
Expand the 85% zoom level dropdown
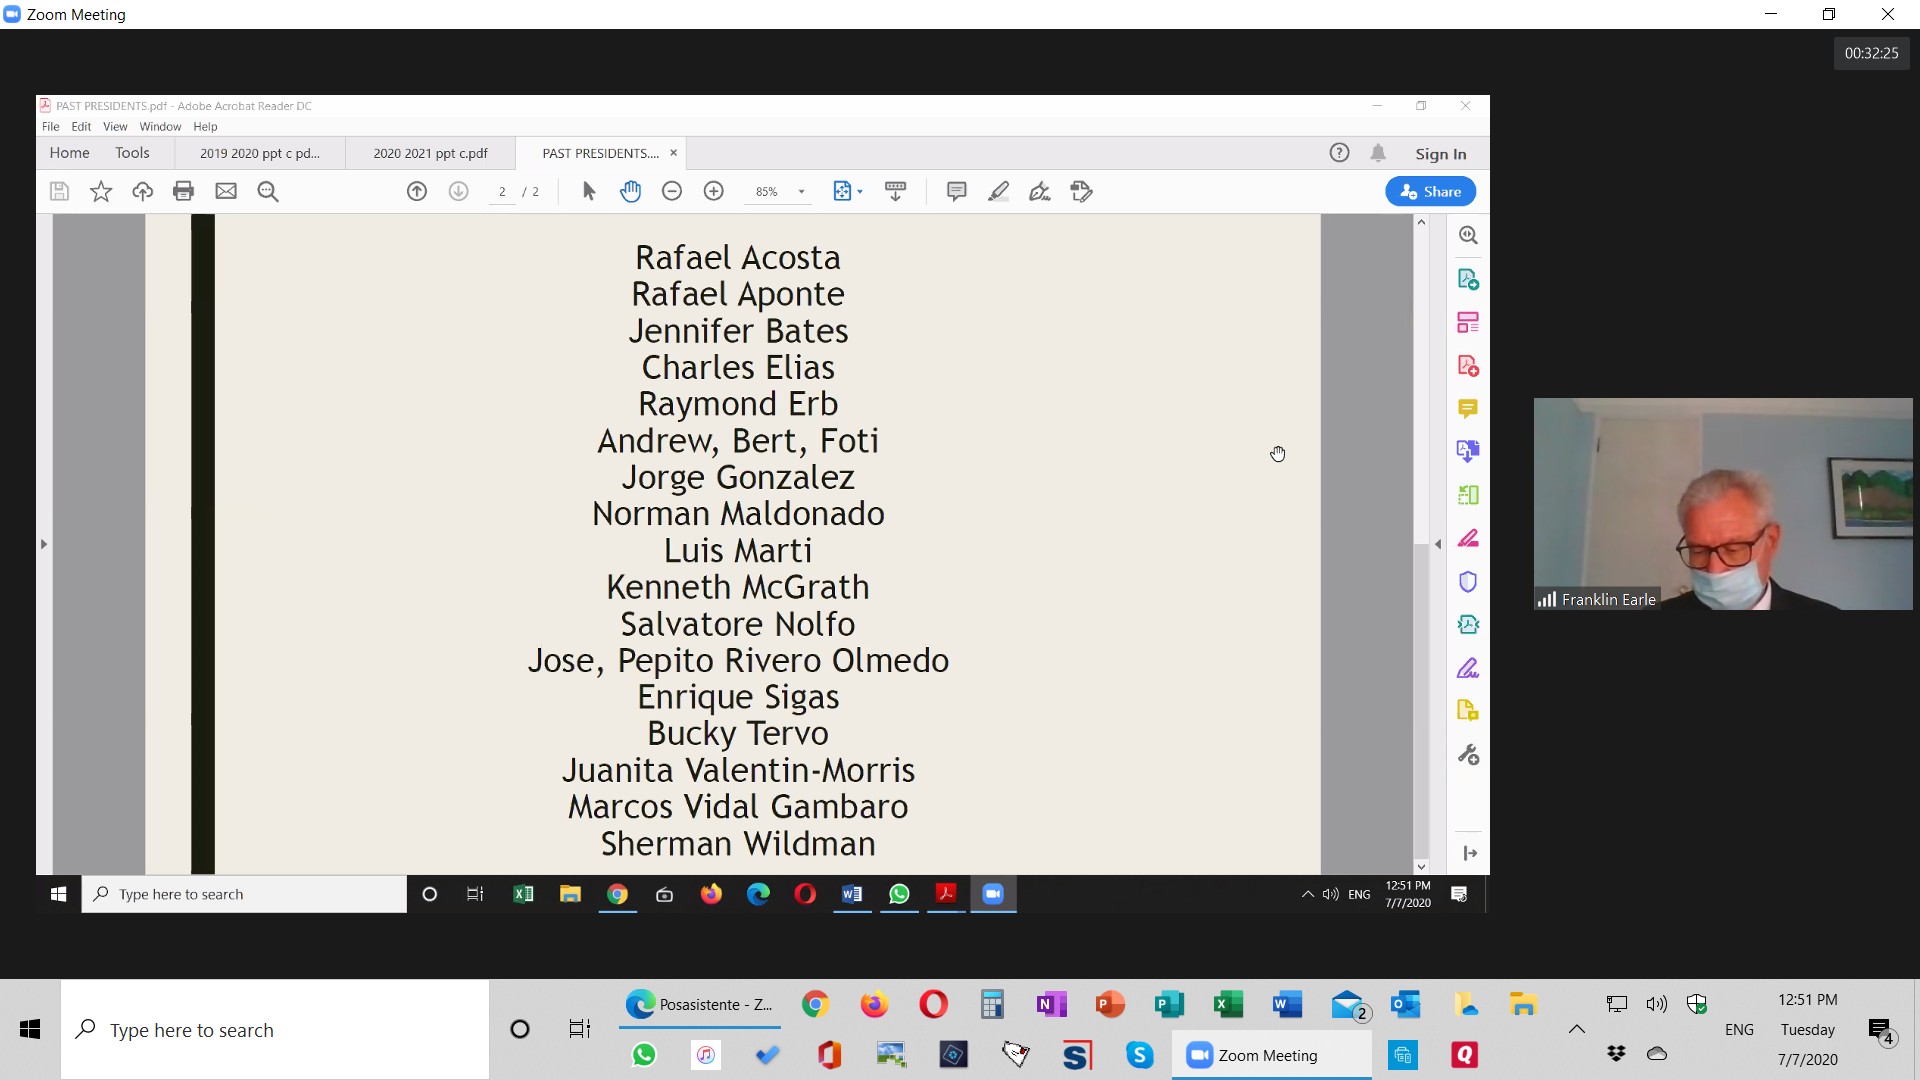[801, 192]
